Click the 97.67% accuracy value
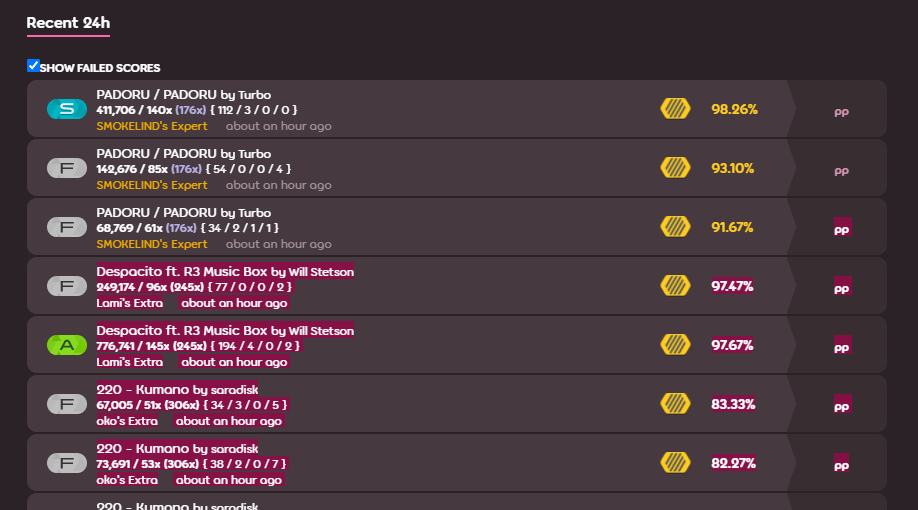 pyautogui.click(x=732, y=345)
